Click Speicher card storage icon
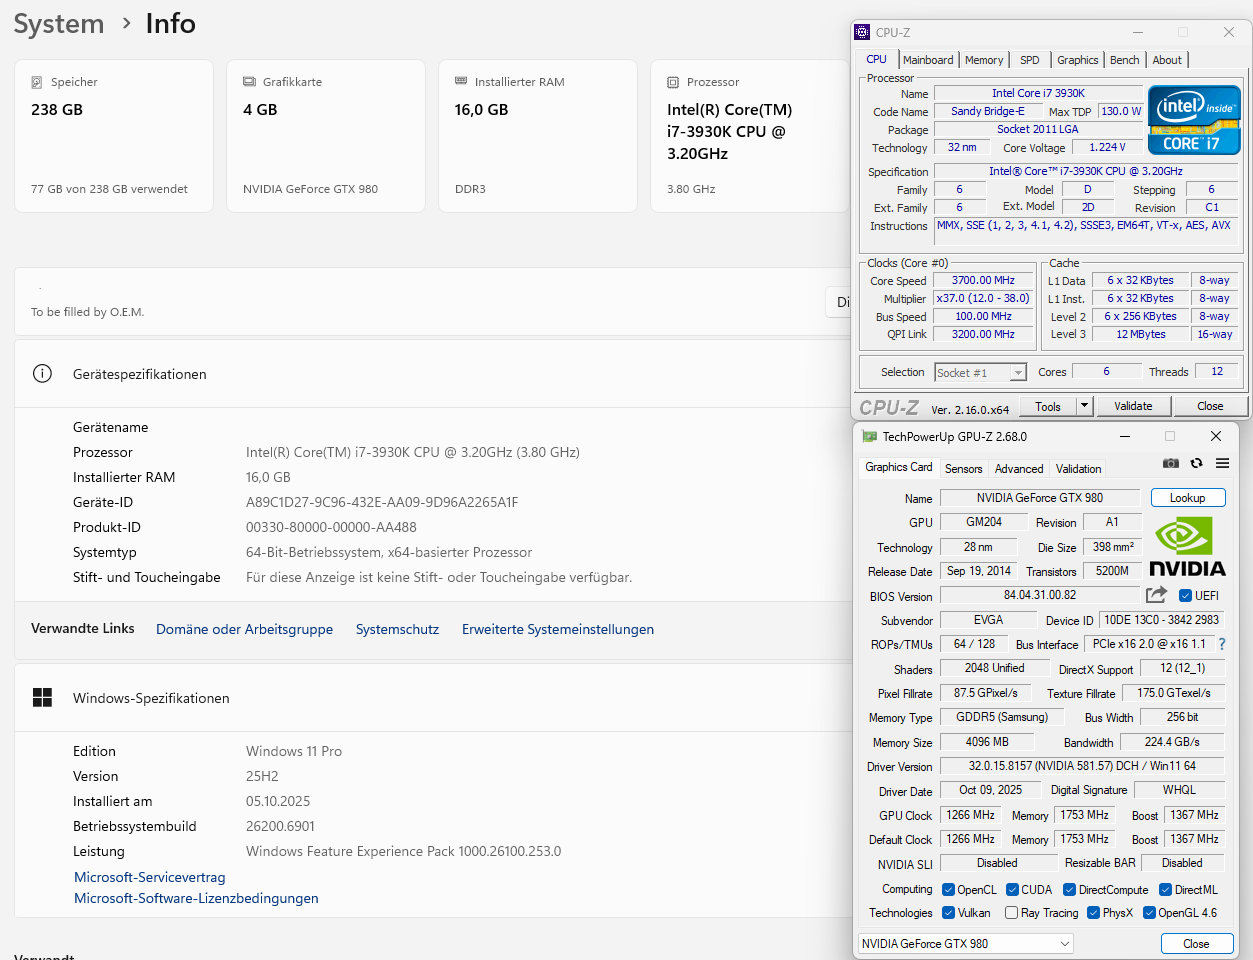The image size is (1253, 960). tap(37, 82)
